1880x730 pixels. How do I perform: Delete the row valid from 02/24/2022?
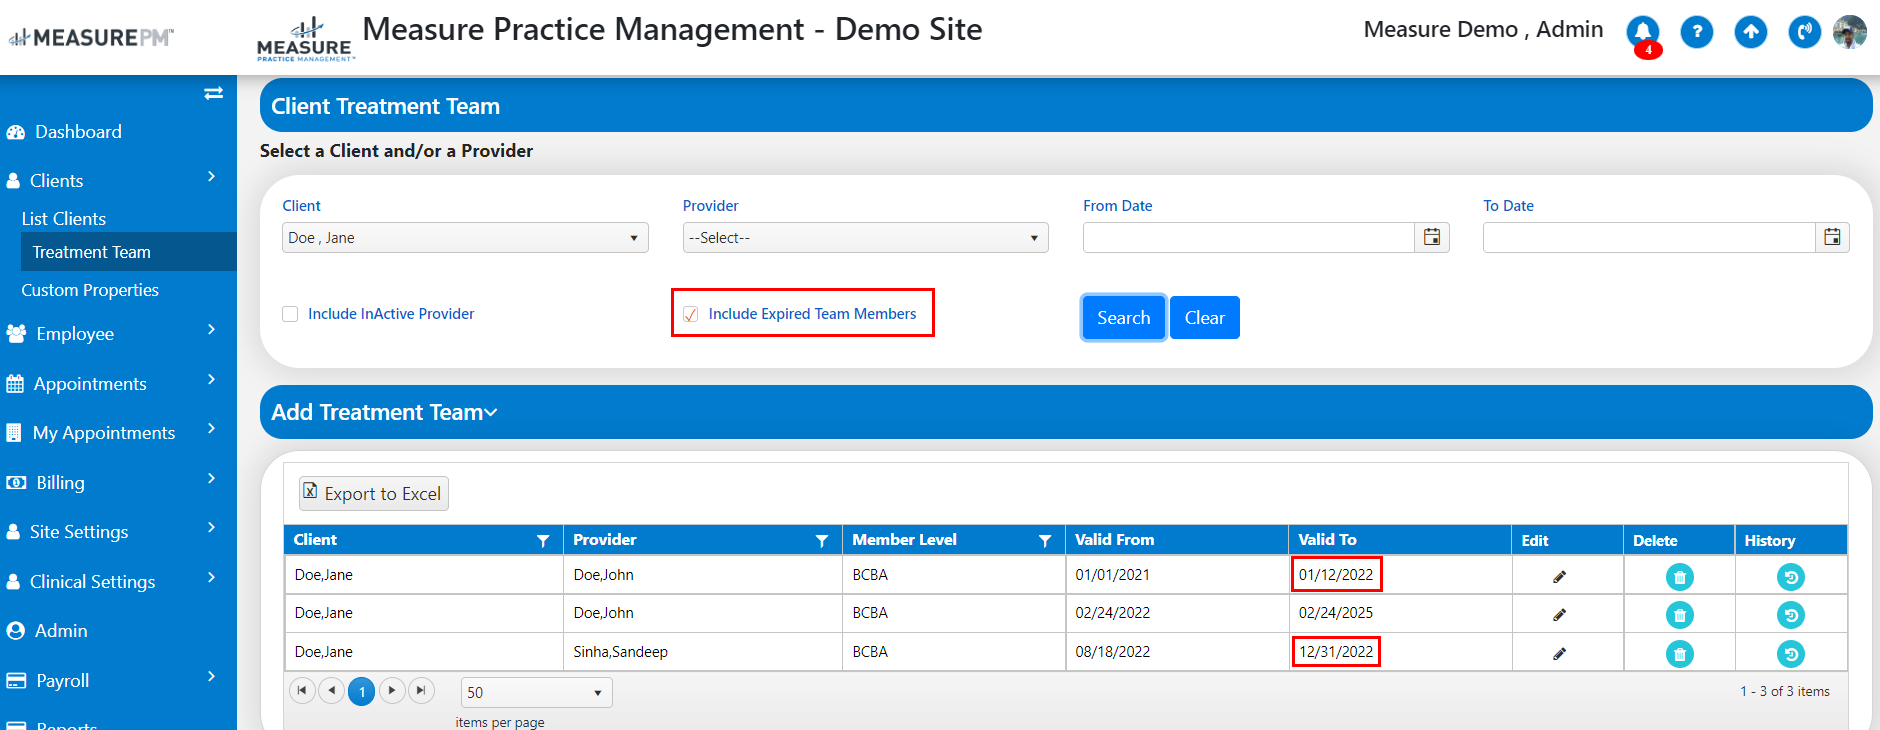click(x=1680, y=615)
